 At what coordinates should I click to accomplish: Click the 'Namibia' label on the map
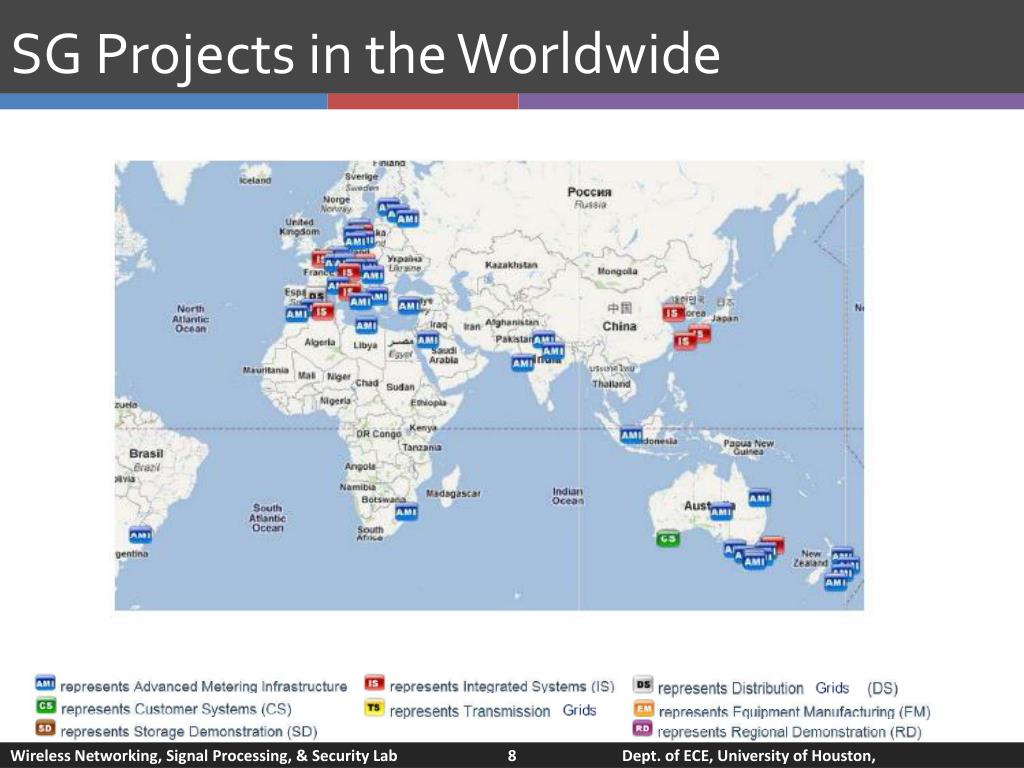(357, 487)
